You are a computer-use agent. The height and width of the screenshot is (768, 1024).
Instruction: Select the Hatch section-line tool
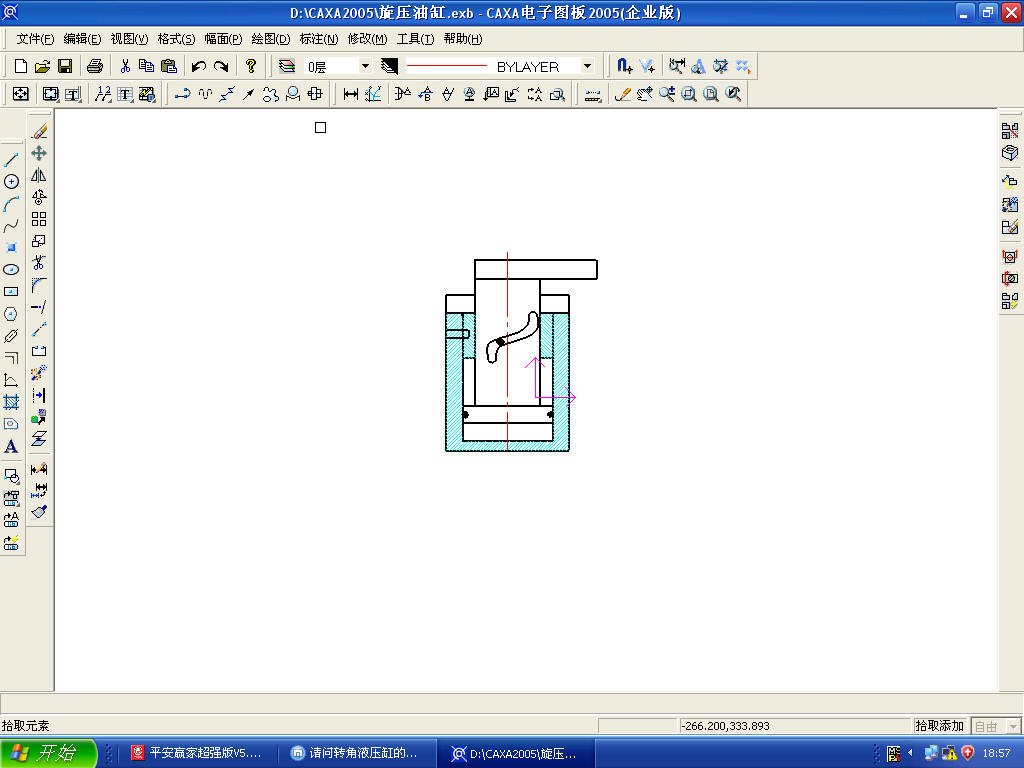point(11,402)
